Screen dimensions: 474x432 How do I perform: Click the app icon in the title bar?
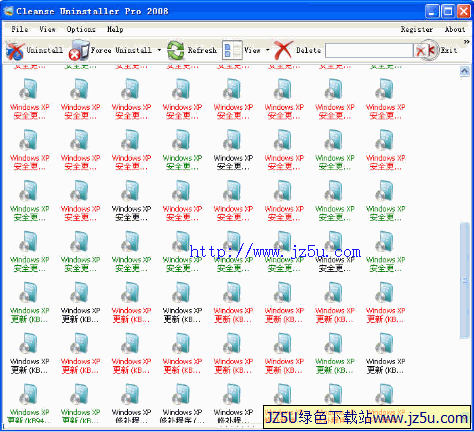[x=8, y=11]
